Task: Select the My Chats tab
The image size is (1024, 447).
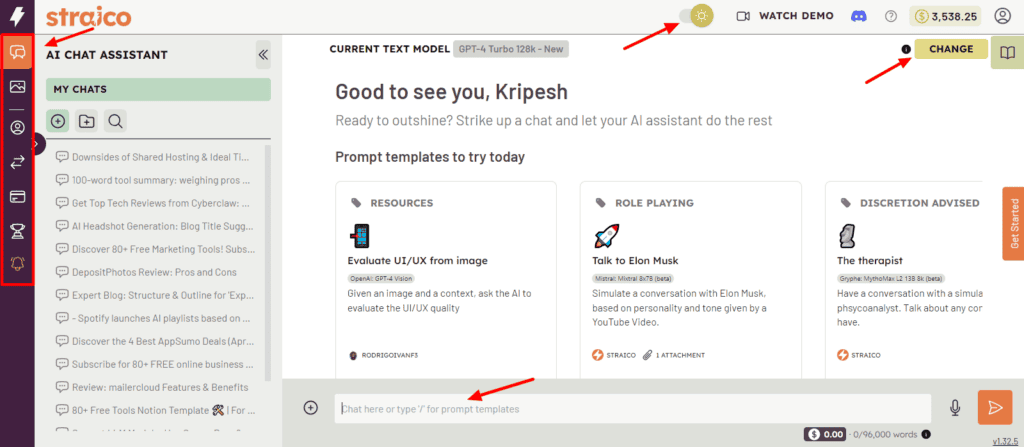Action: (x=158, y=89)
